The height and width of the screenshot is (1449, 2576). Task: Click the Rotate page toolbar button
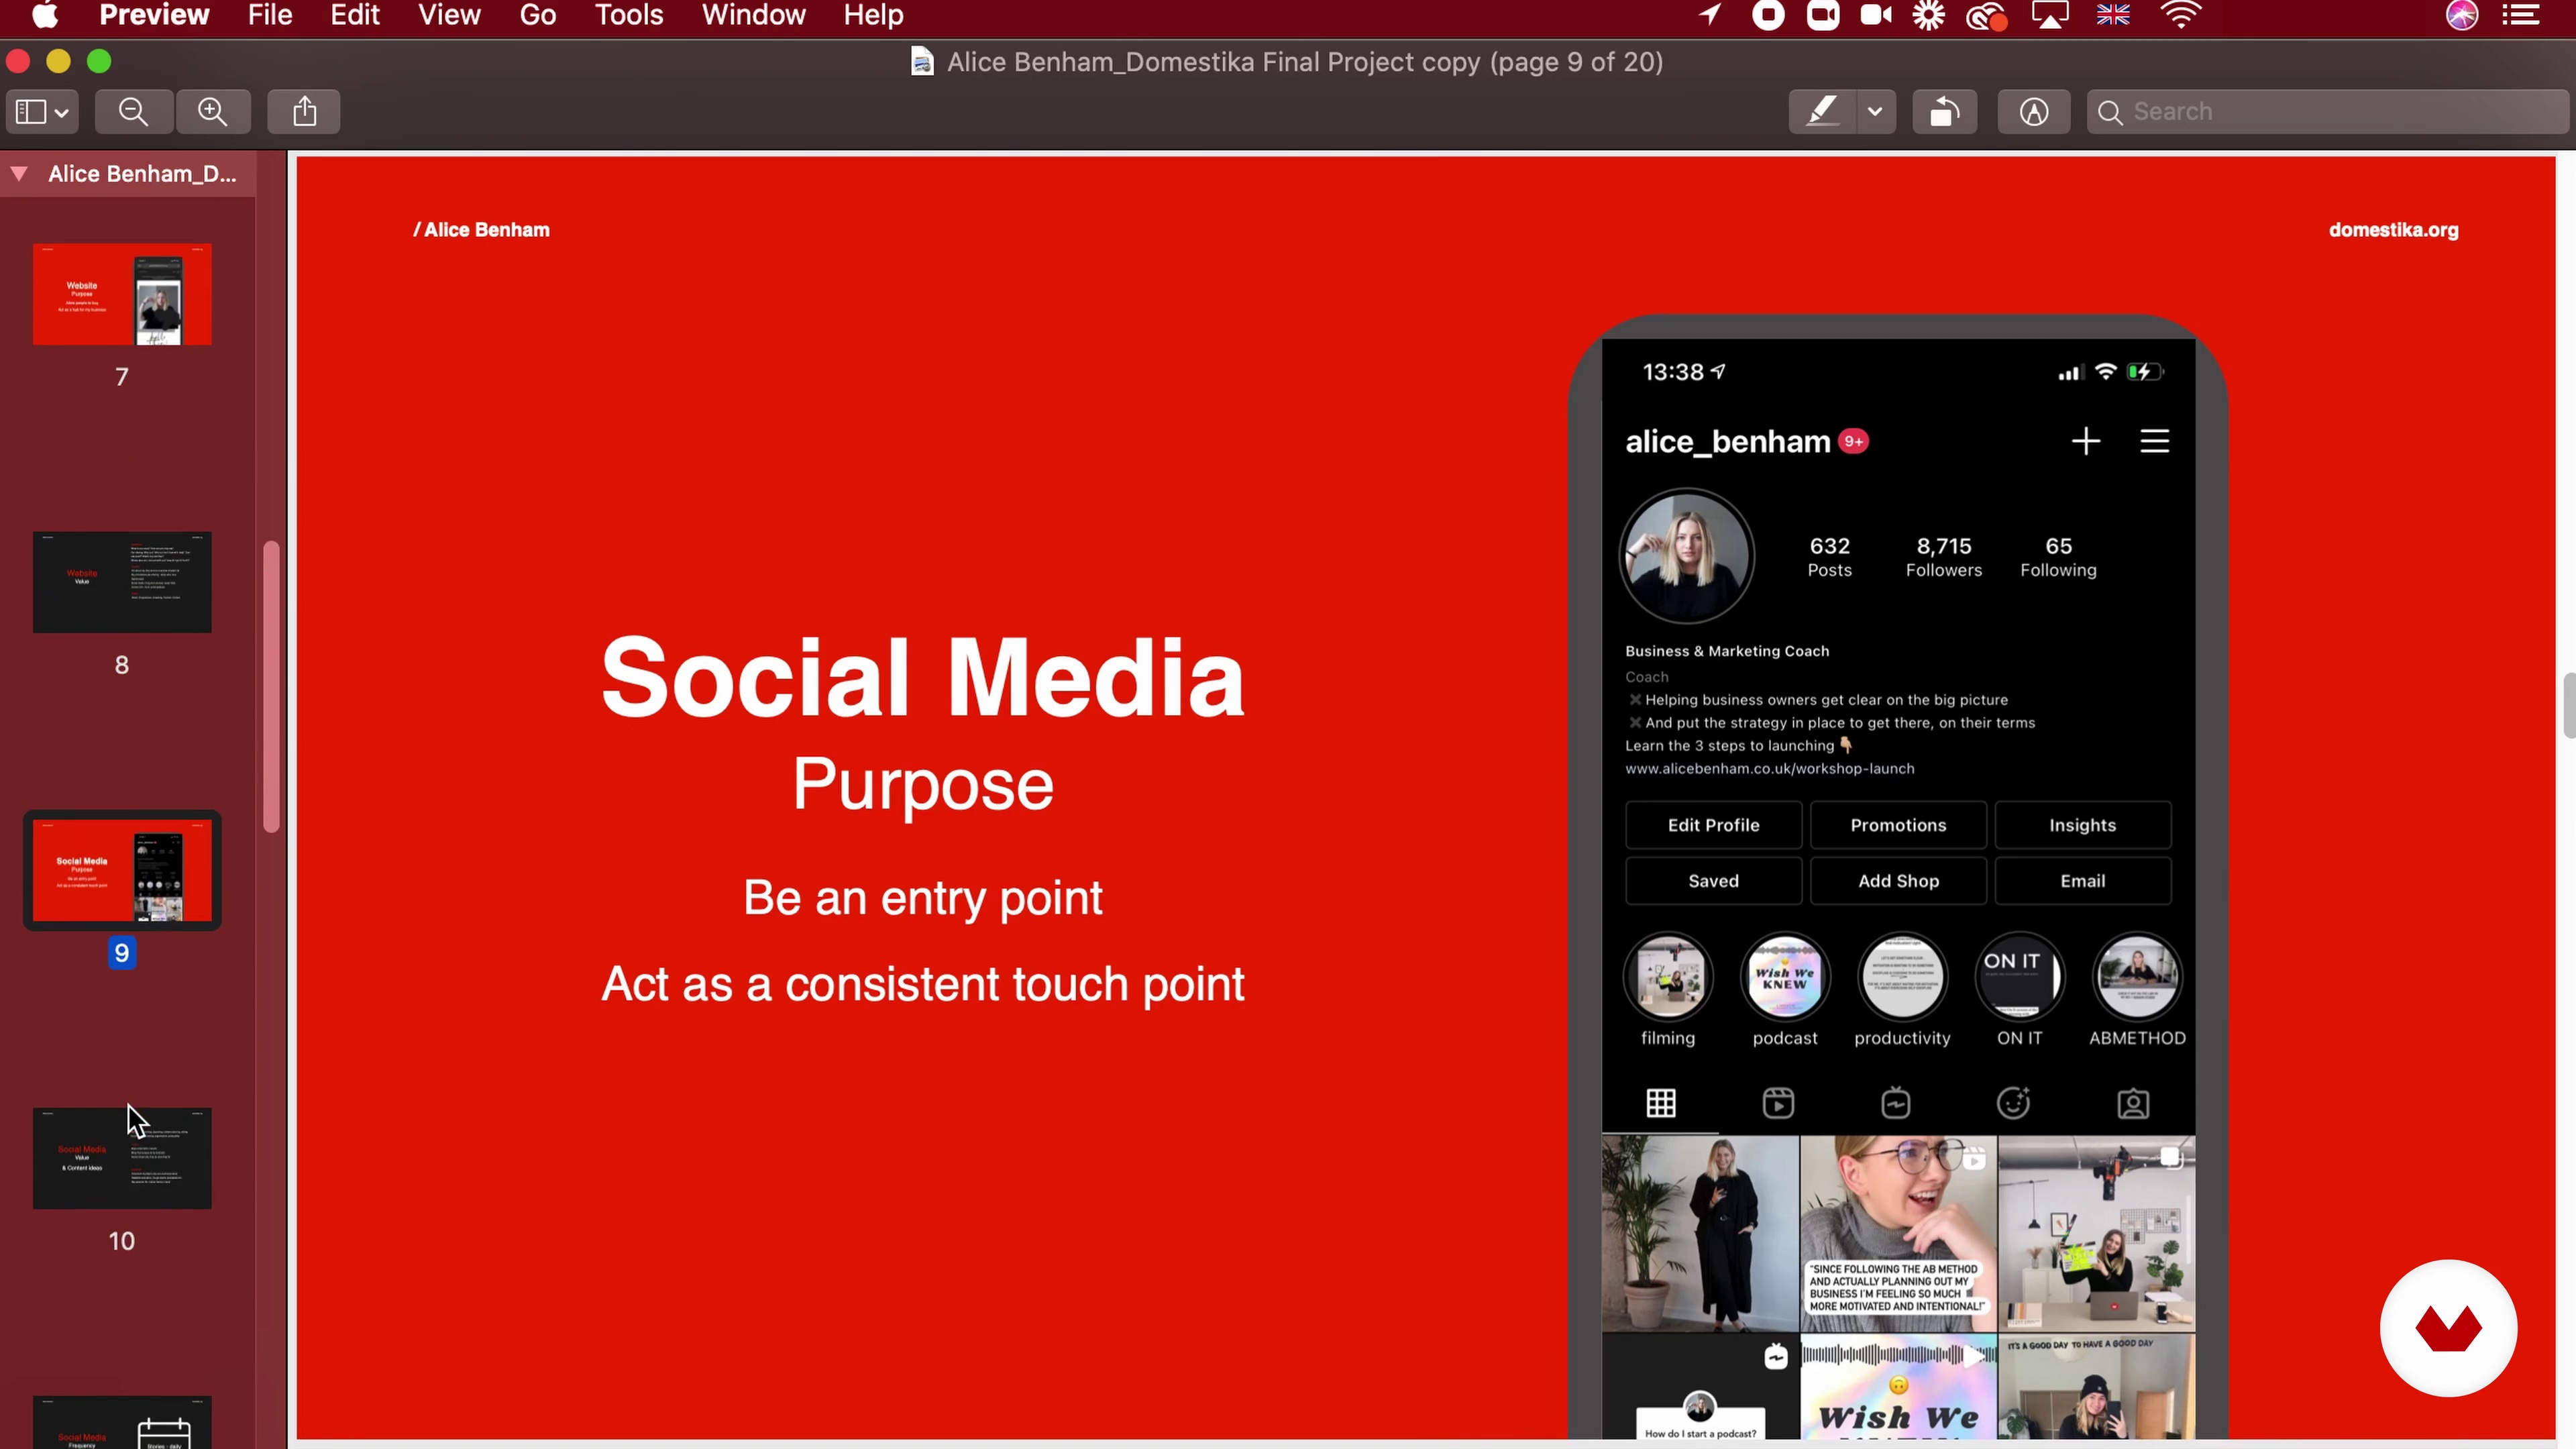coord(1944,111)
